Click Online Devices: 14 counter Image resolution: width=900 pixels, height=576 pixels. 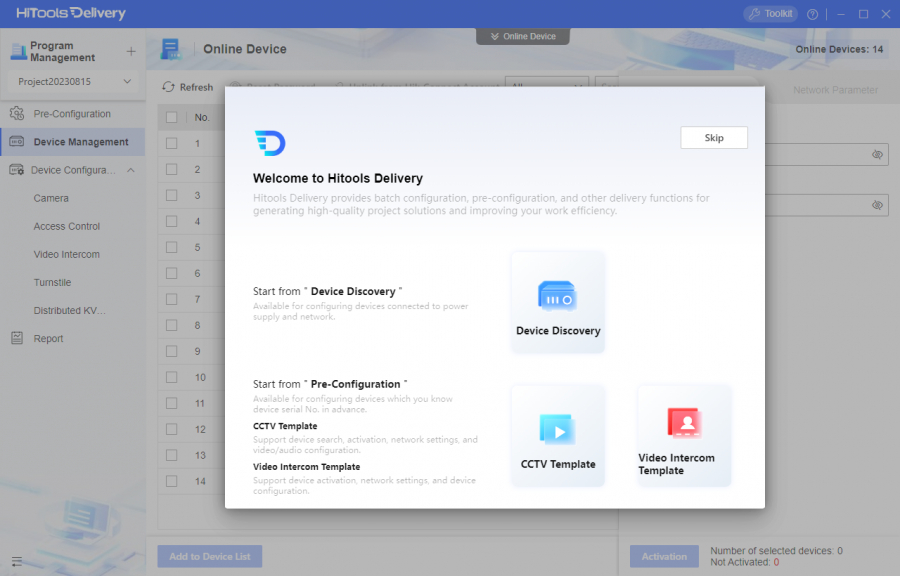839,49
